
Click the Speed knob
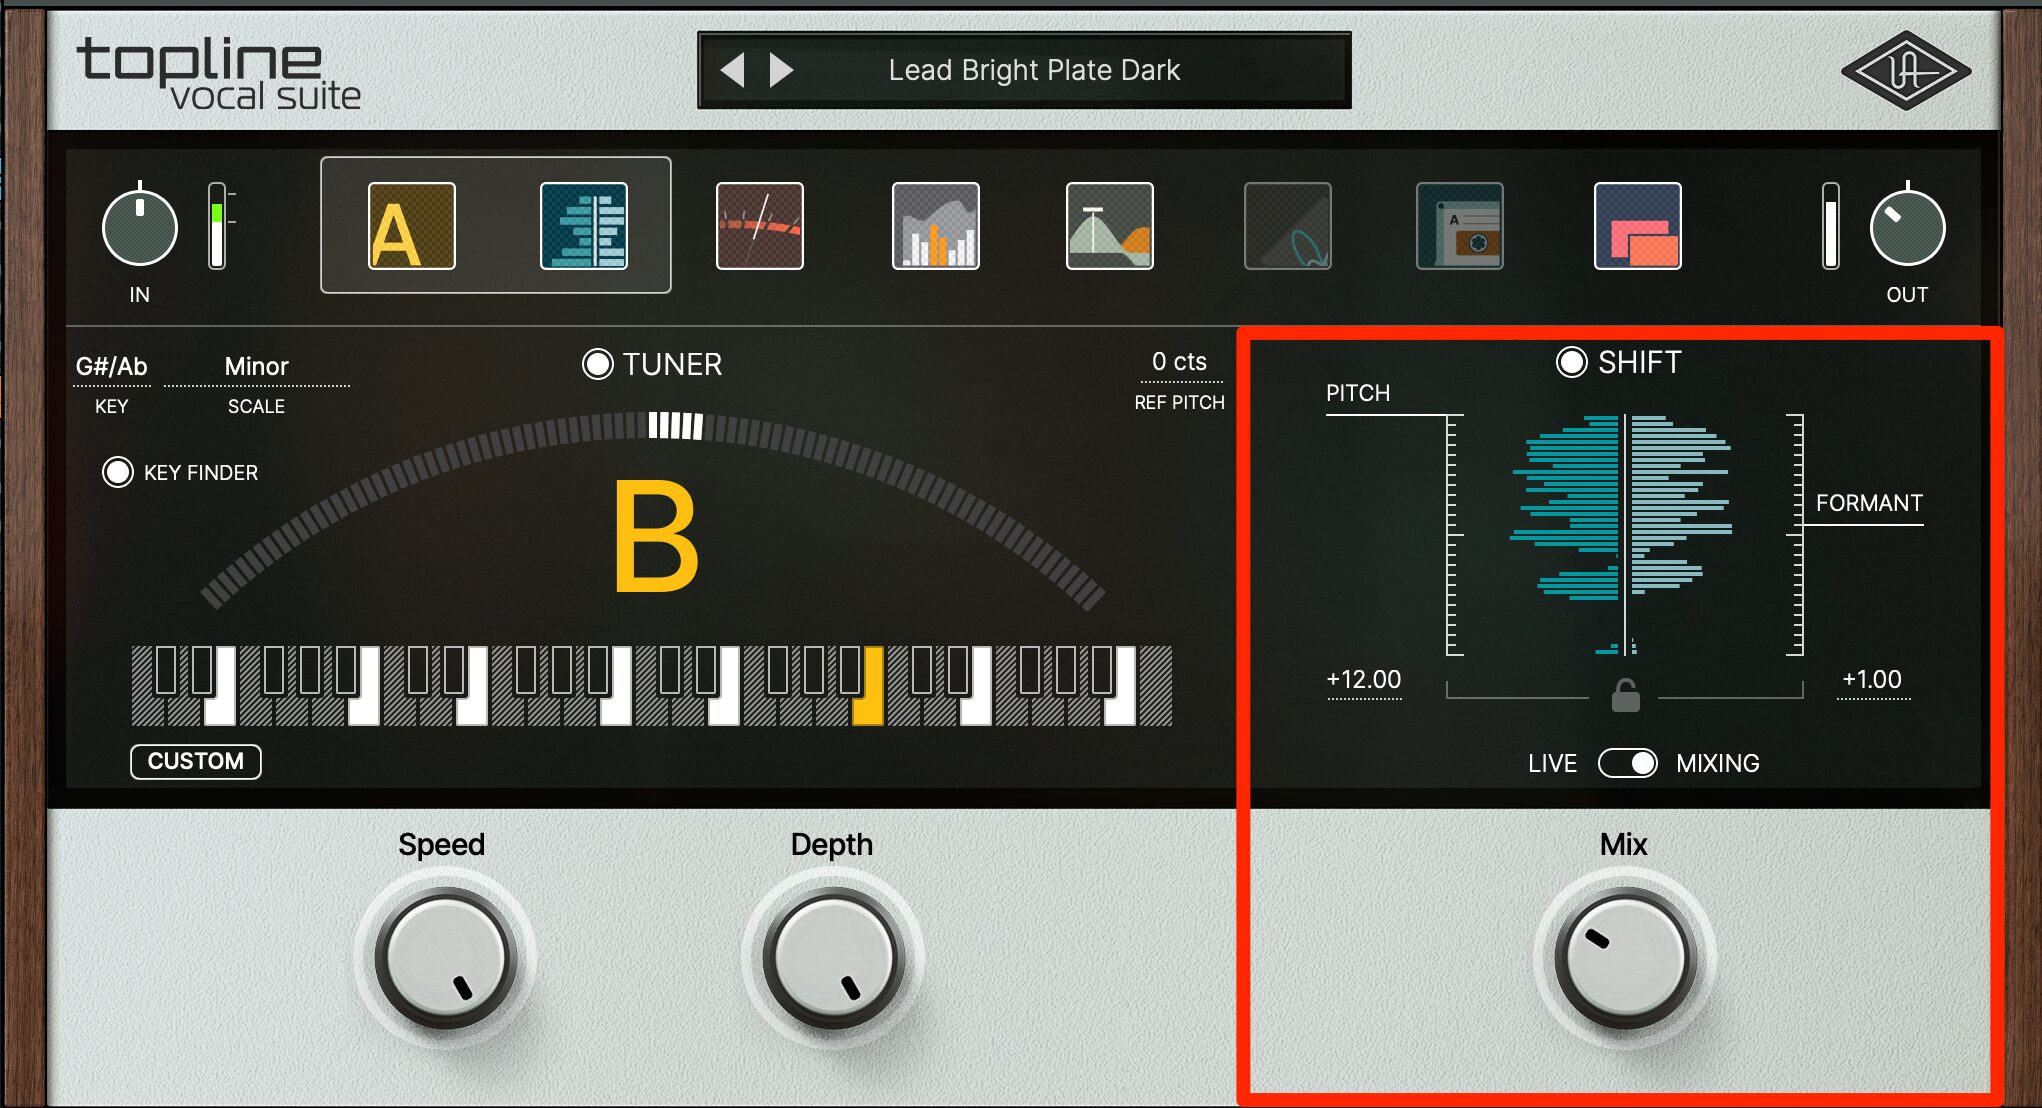pos(444,958)
